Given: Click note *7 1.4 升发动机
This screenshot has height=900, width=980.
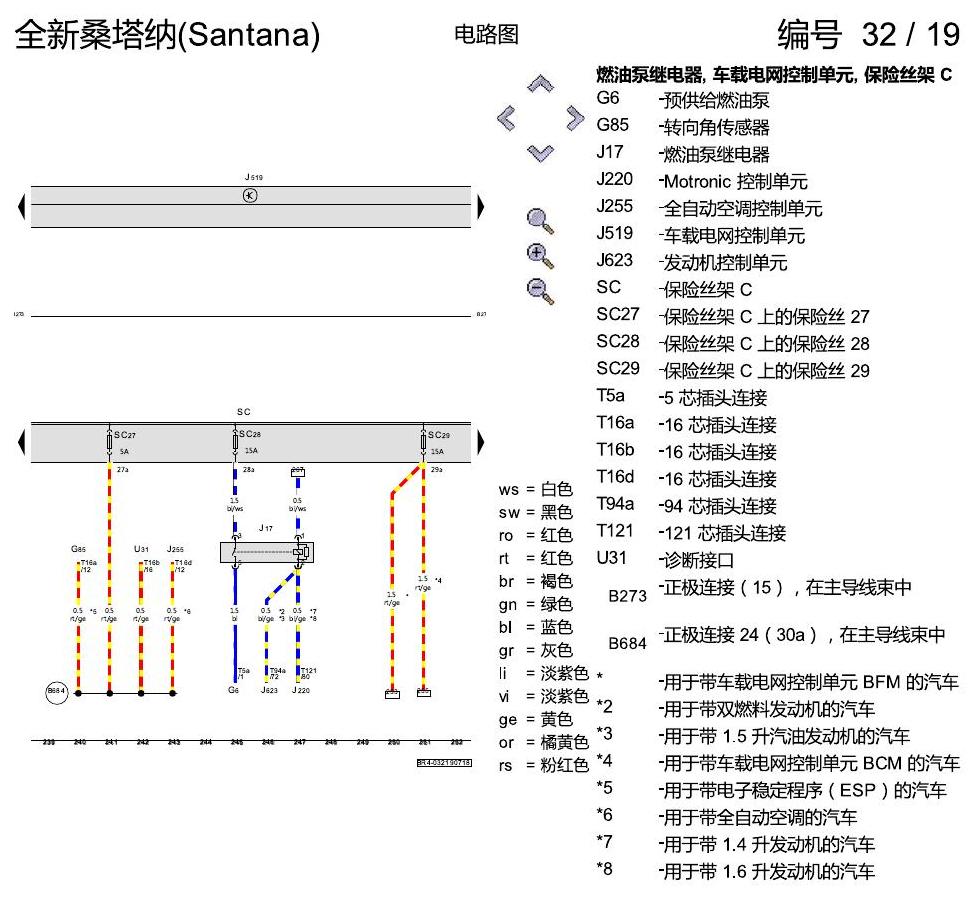Looking at the screenshot, I should [736, 843].
